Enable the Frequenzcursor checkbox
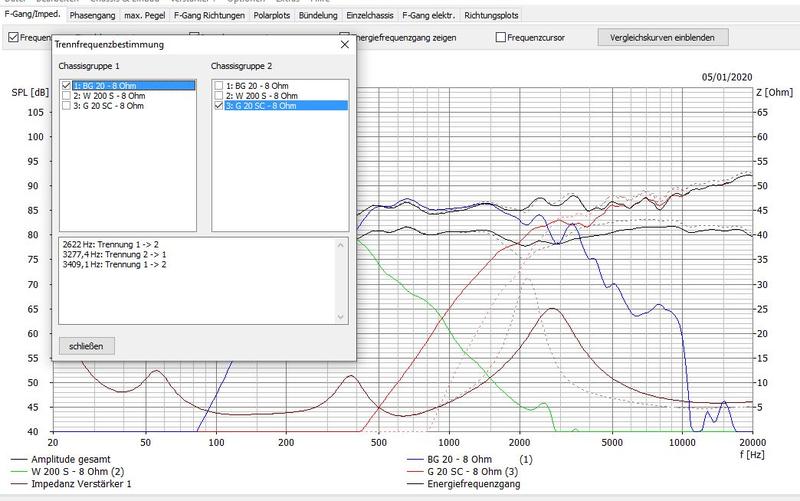 501,37
